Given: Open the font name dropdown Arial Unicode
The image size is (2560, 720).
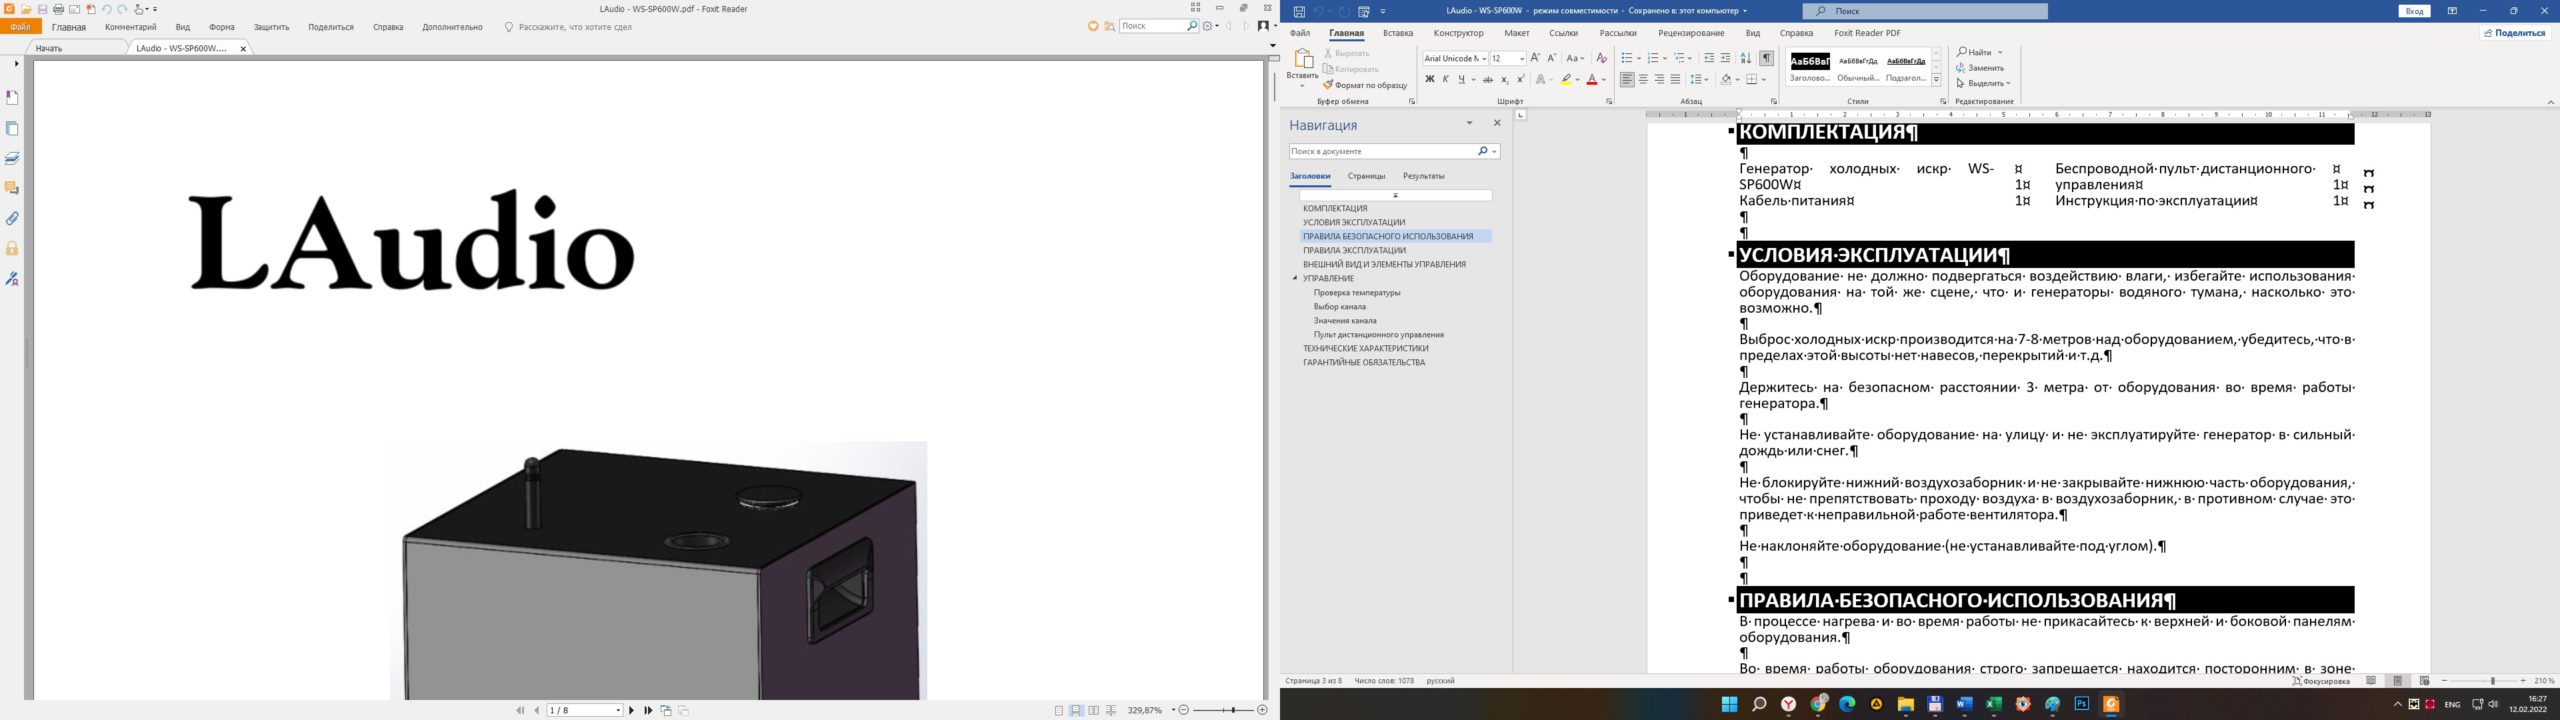Looking at the screenshot, I should click(1484, 58).
